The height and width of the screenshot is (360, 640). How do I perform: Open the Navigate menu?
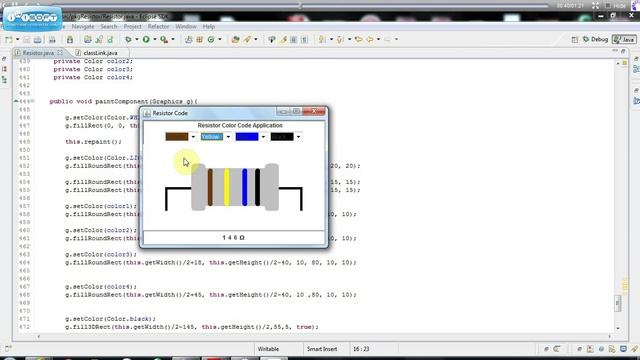[83, 27]
